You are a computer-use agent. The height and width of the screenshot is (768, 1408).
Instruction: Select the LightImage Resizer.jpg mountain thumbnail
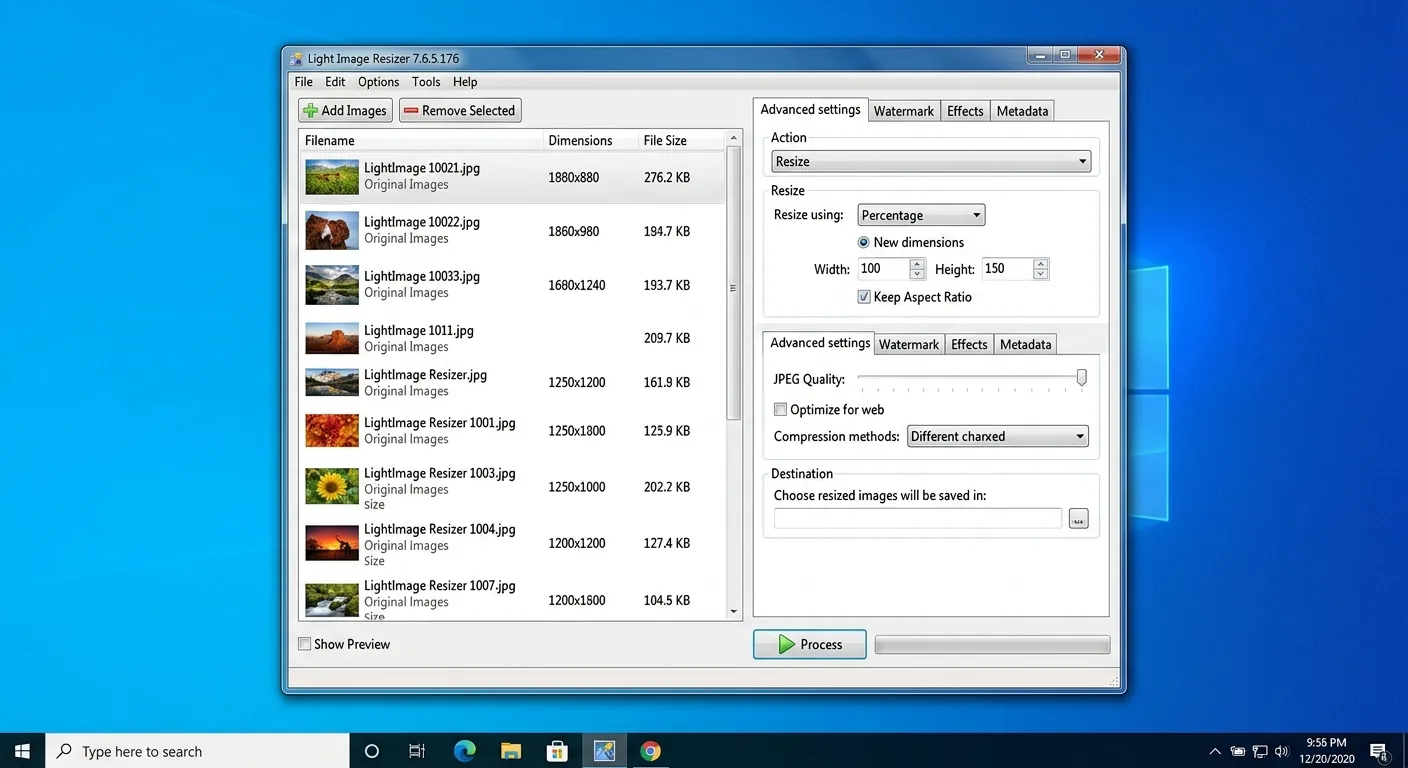(332, 382)
